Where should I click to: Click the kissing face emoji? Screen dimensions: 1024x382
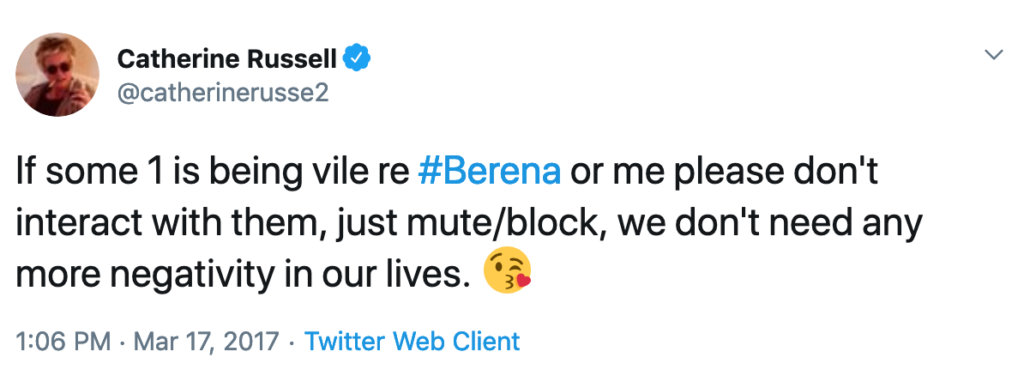507,273
